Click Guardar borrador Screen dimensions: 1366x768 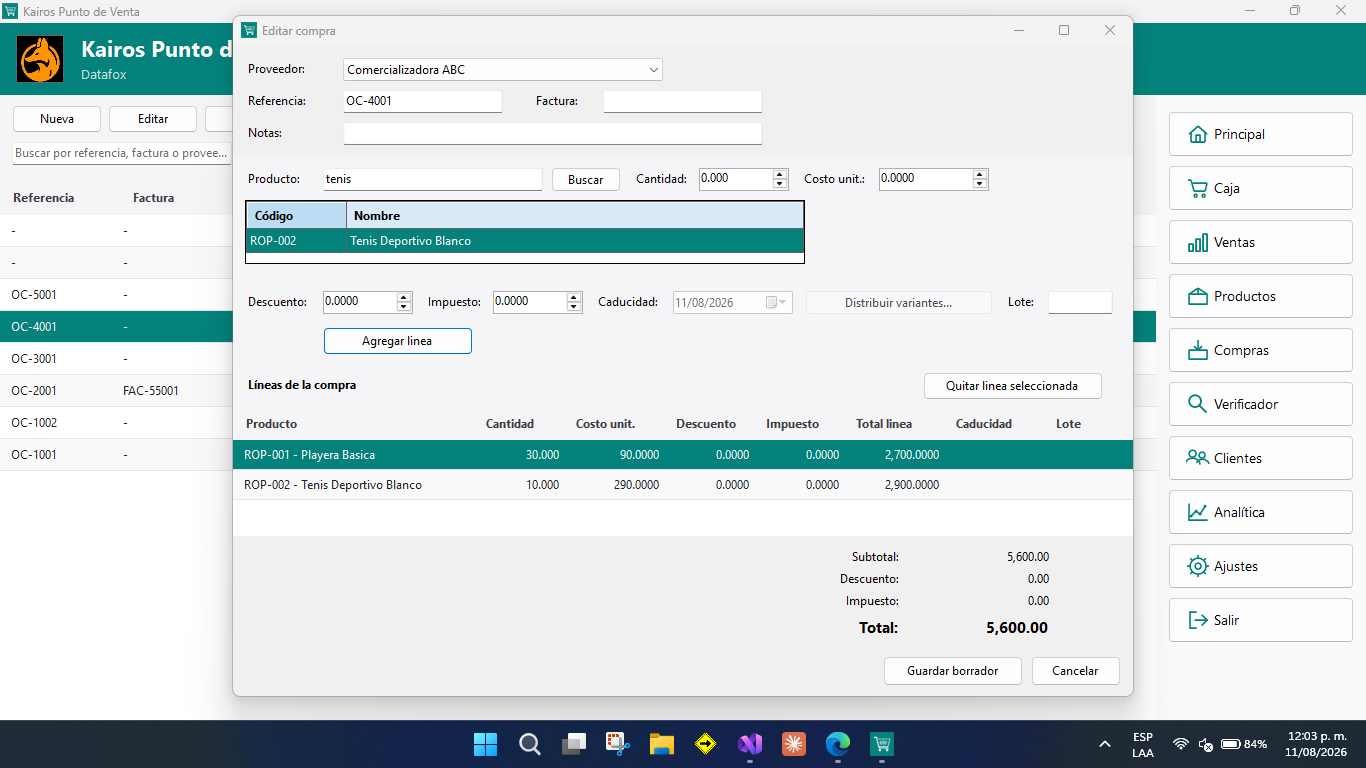coord(953,671)
